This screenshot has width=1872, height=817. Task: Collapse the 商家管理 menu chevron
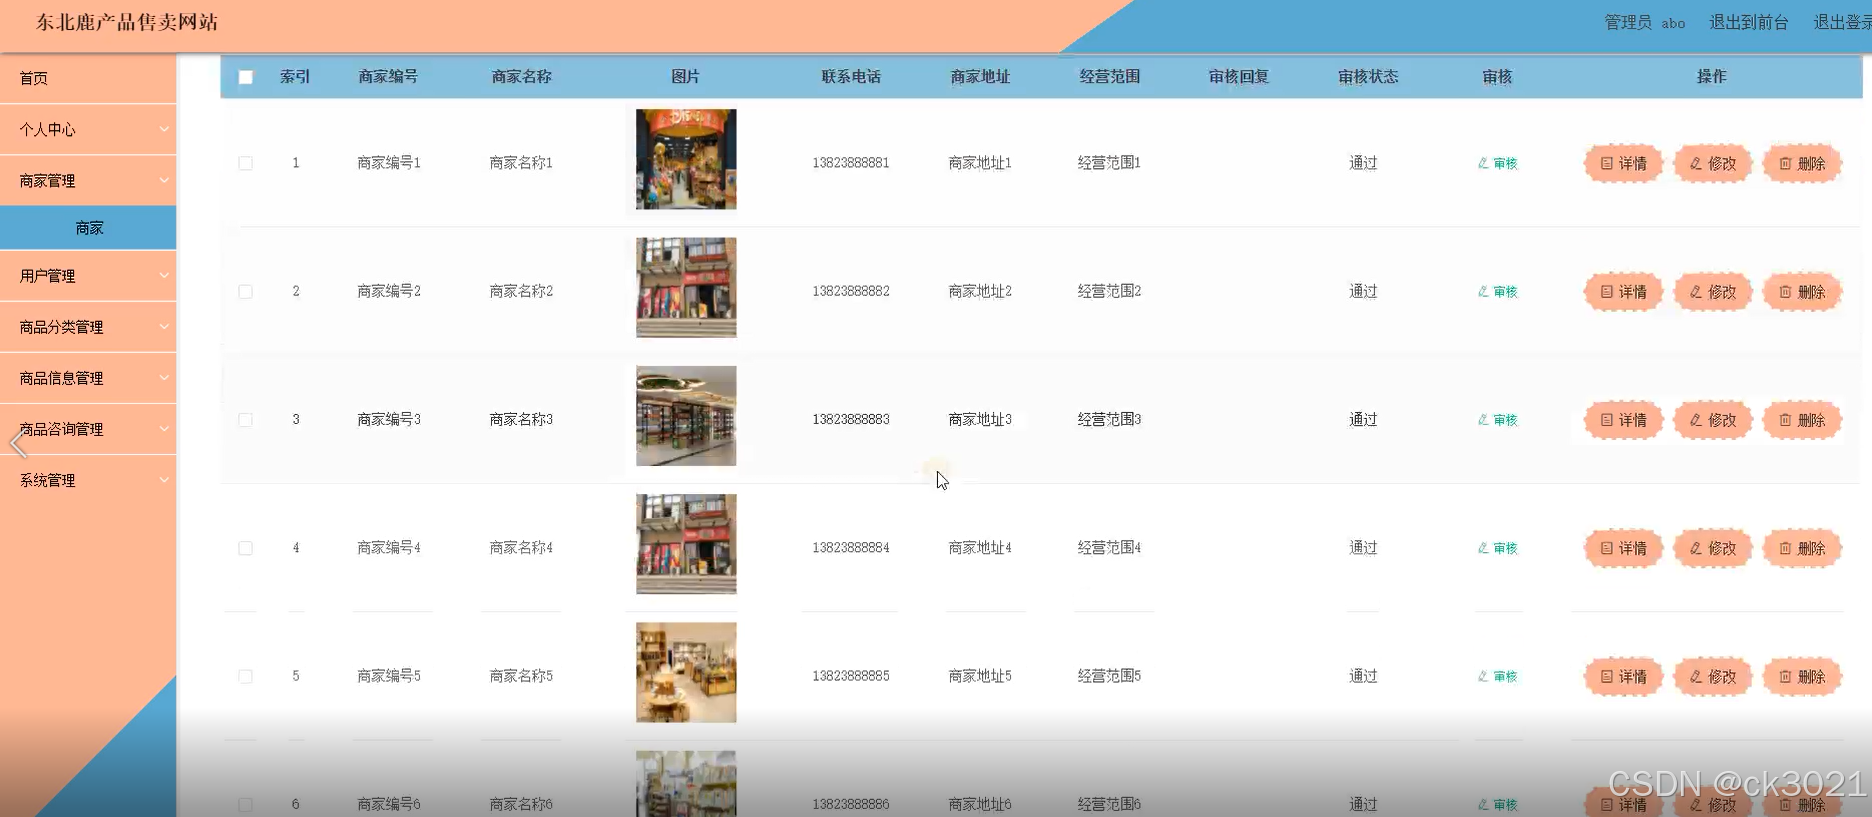coord(164,180)
